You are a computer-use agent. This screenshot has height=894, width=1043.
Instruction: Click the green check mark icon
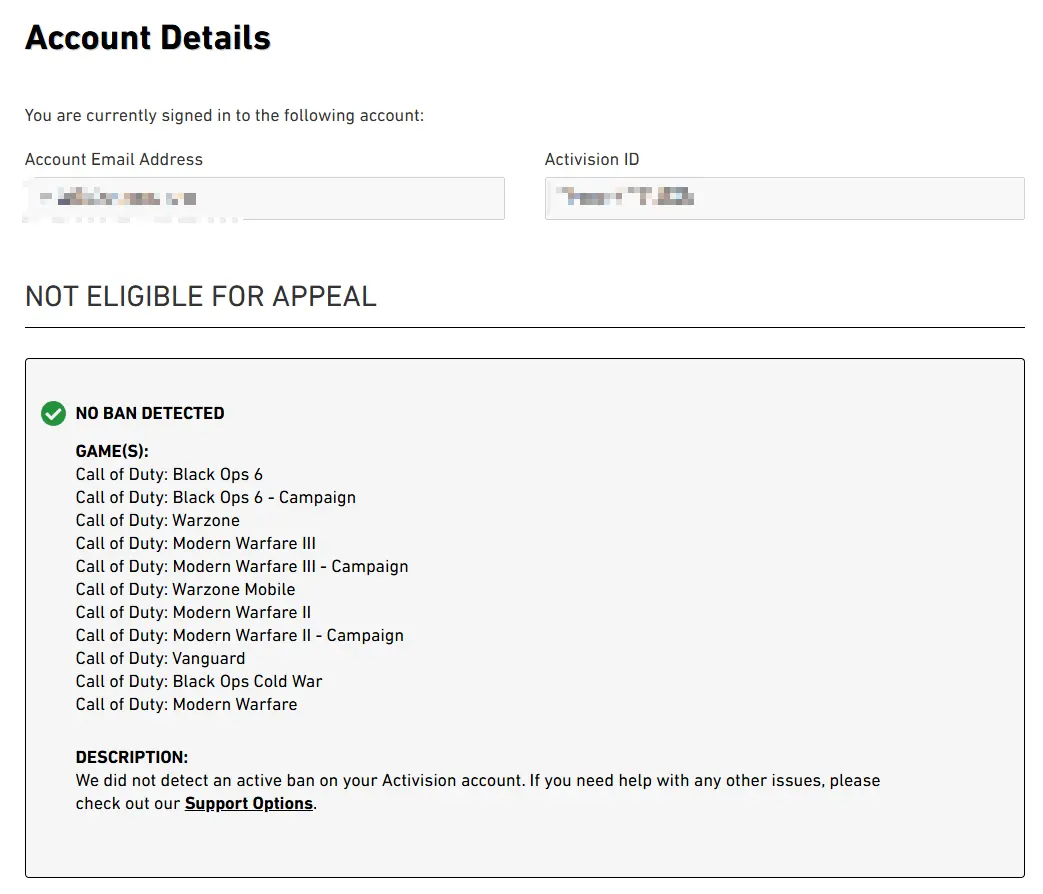(x=53, y=413)
